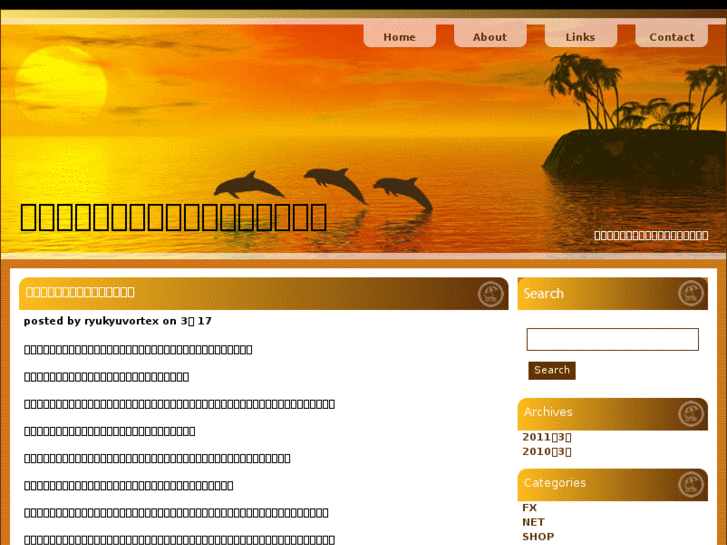
Task: Focus the sidebar search text field
Action: coord(612,340)
